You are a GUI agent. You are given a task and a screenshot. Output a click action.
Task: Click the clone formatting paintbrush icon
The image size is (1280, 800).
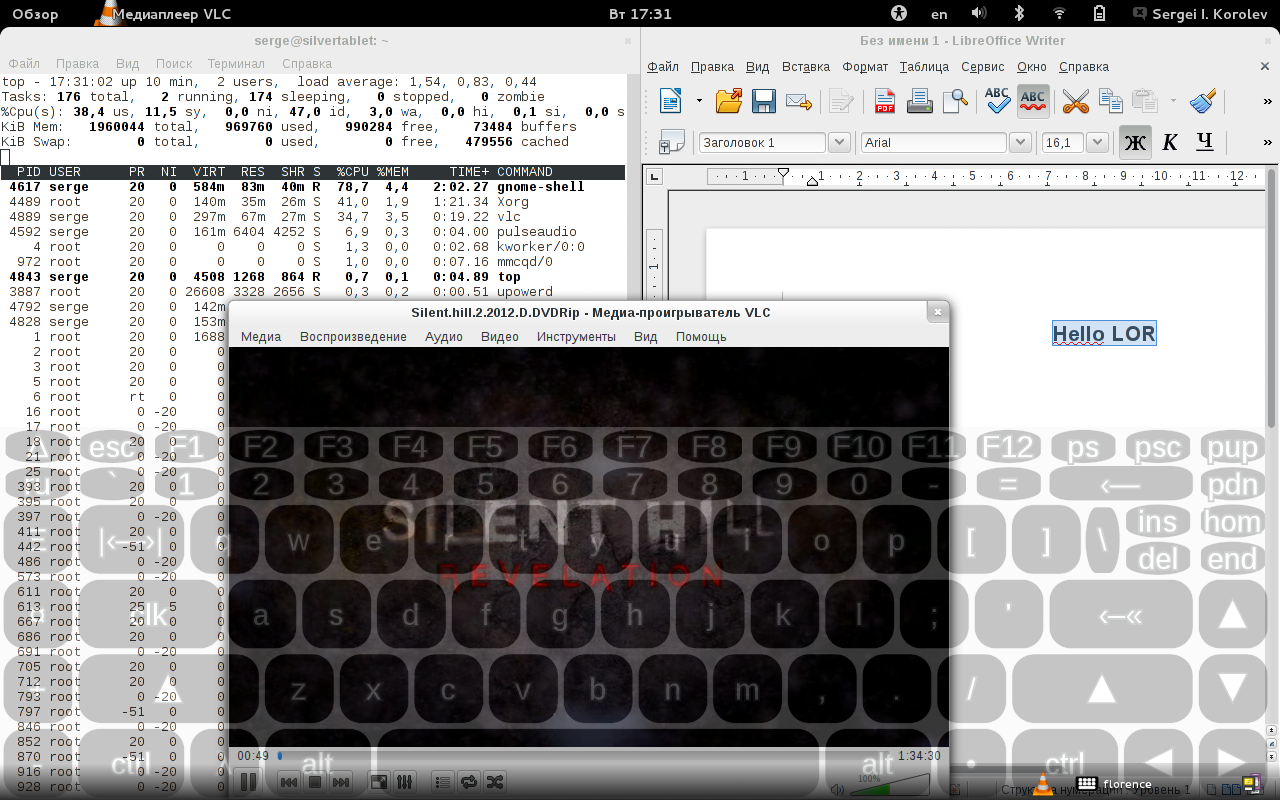click(x=1203, y=101)
